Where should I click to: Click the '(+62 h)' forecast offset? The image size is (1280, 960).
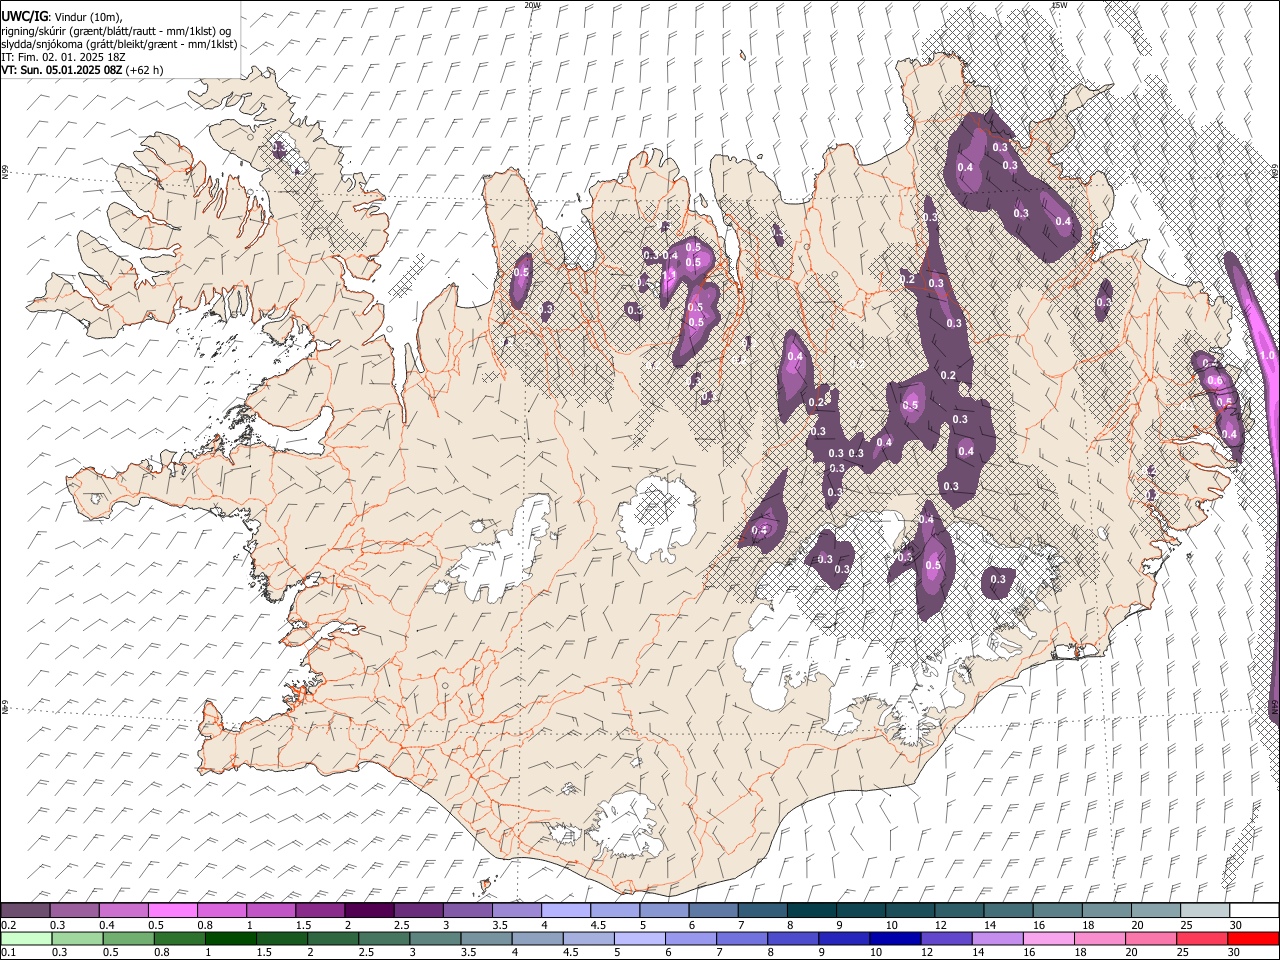(x=145, y=70)
